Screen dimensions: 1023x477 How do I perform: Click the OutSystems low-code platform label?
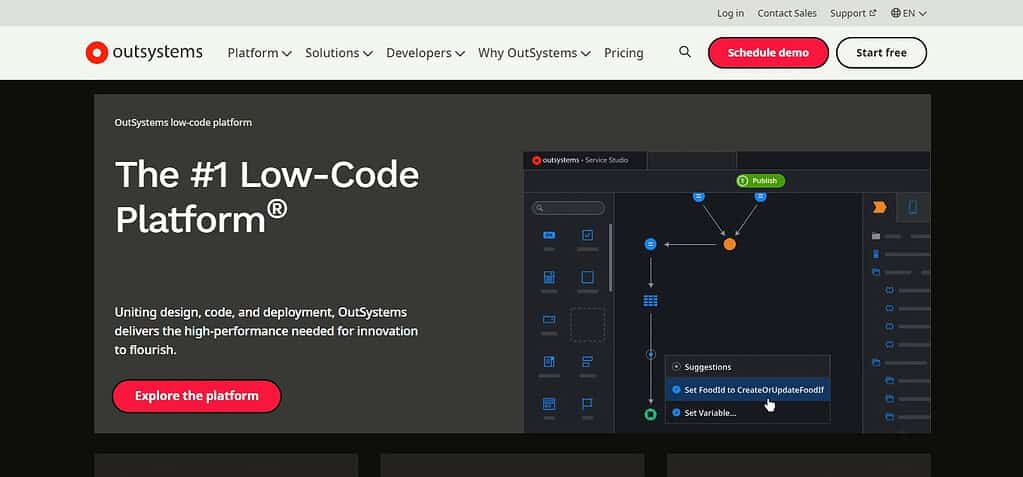(x=183, y=123)
